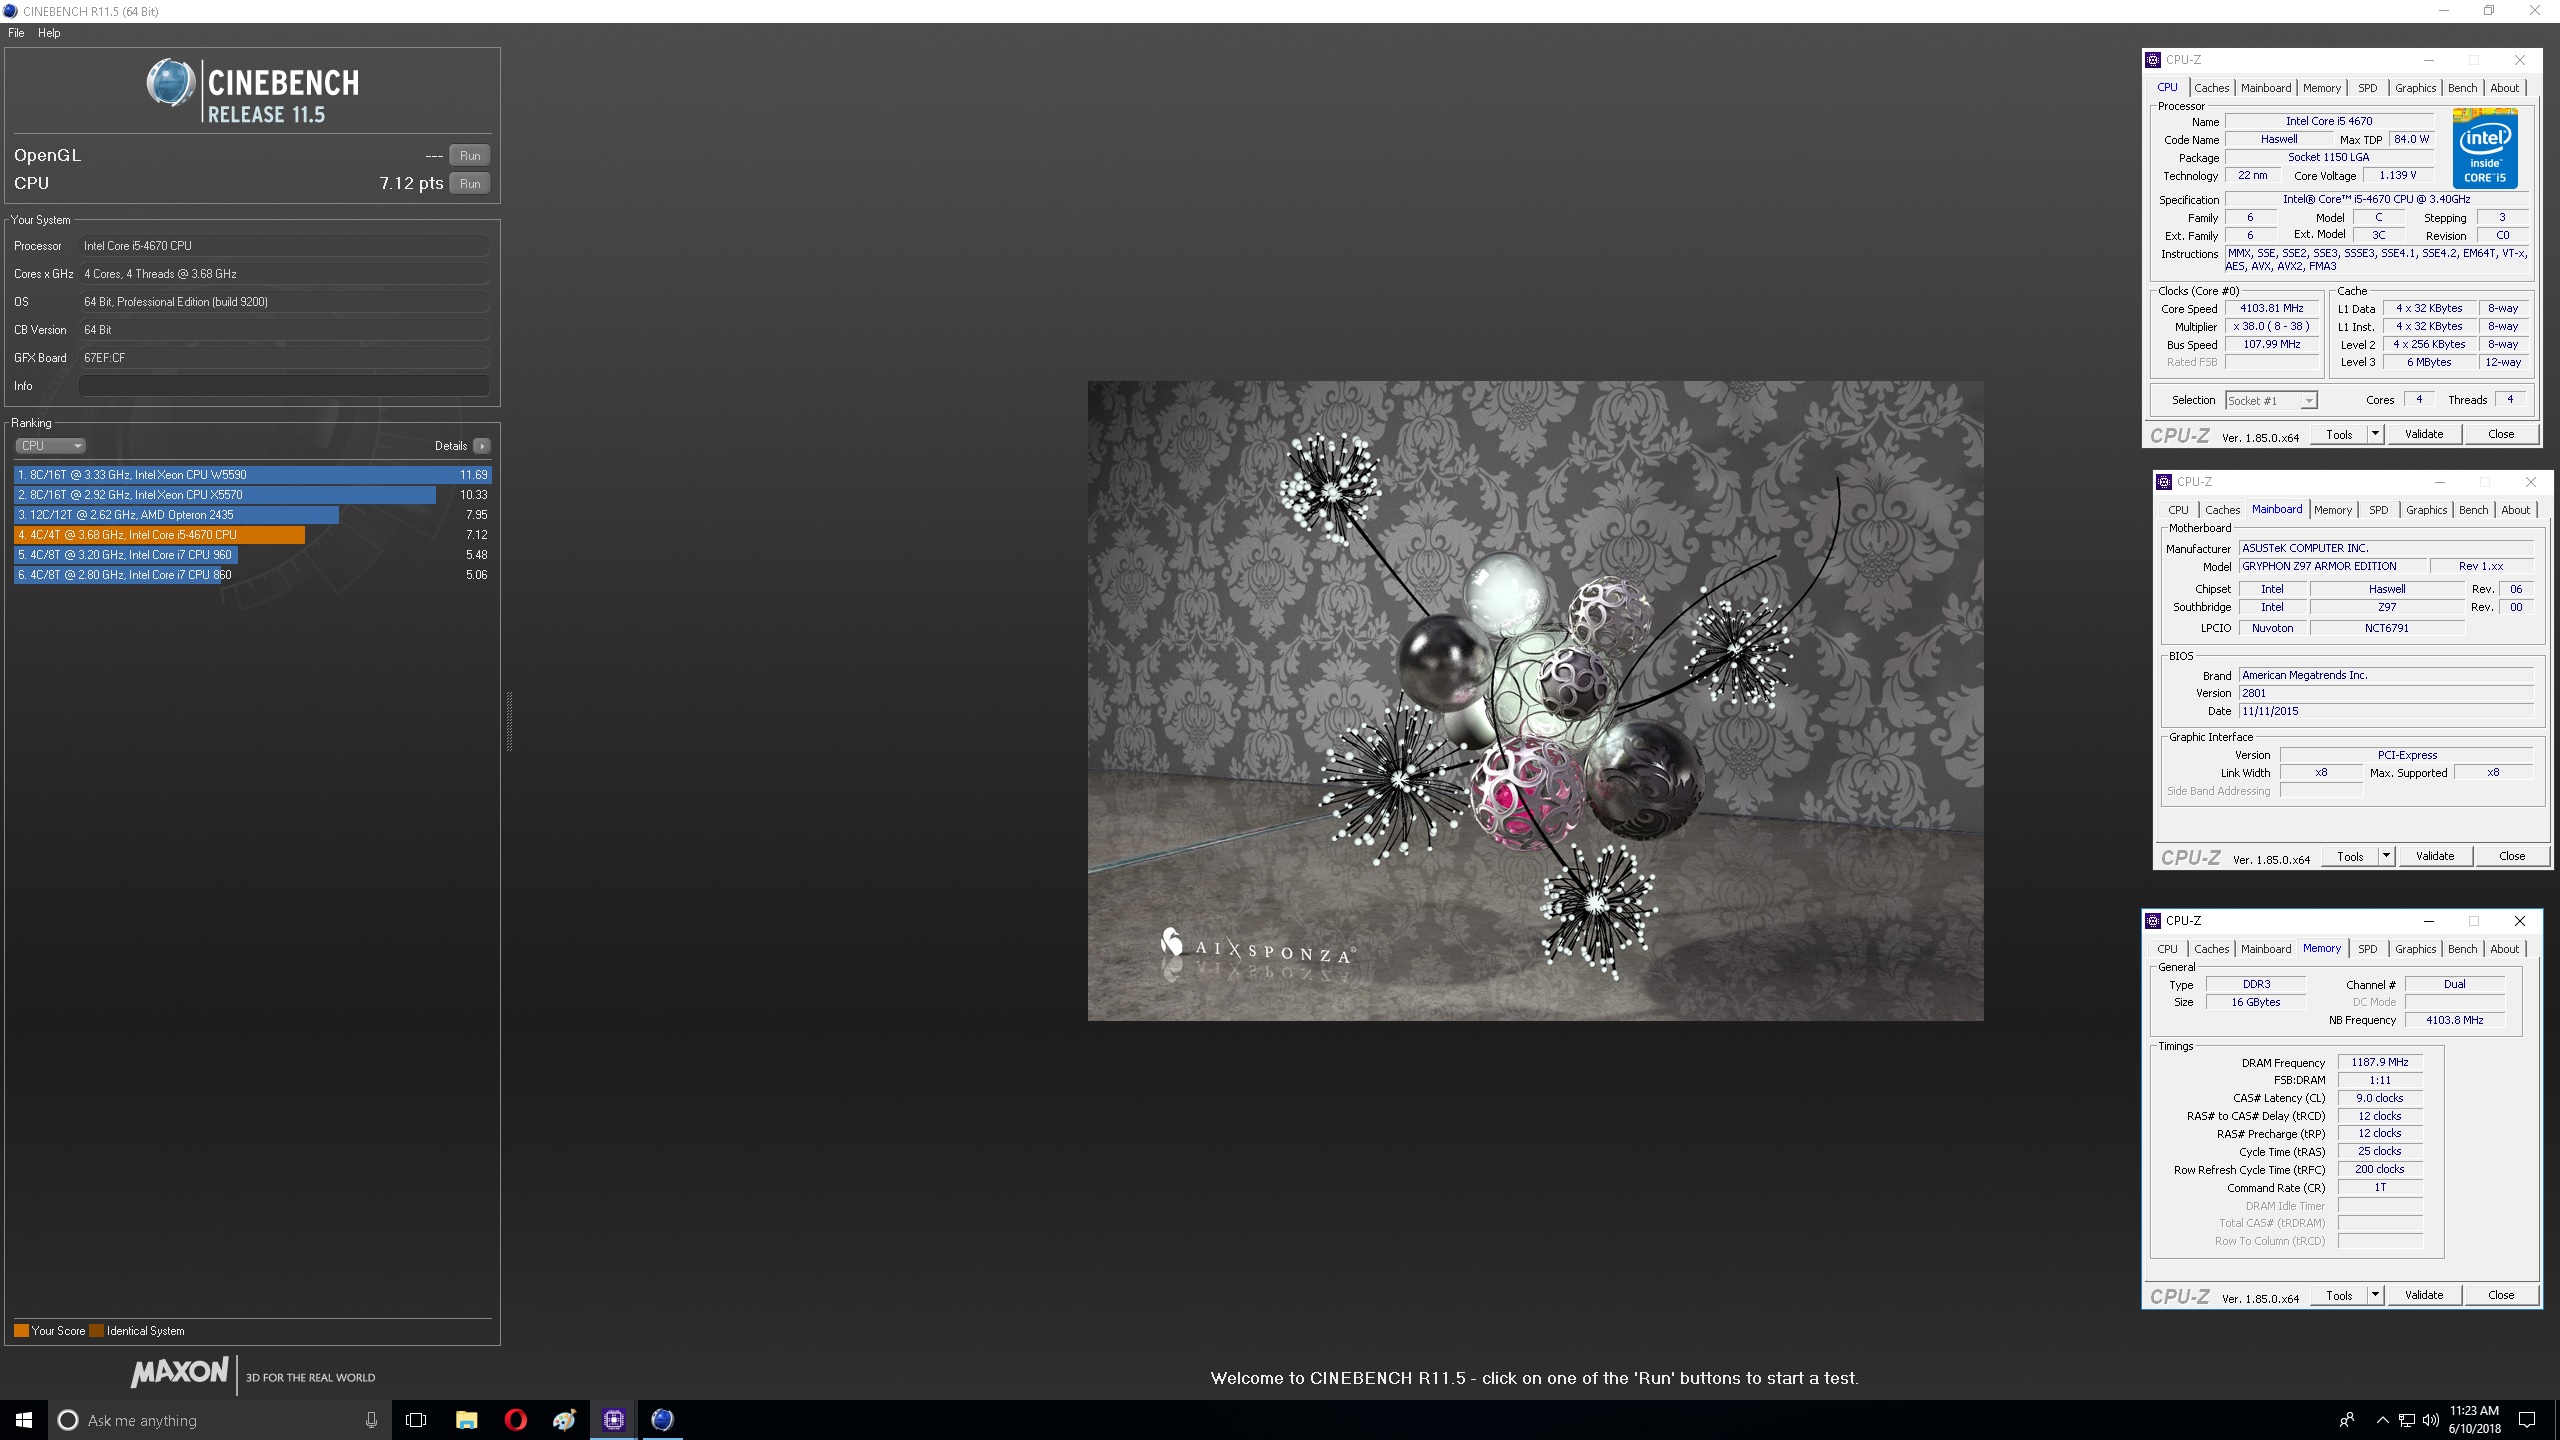Open CPU tab in Mainboard CPU-Z window

2178,510
